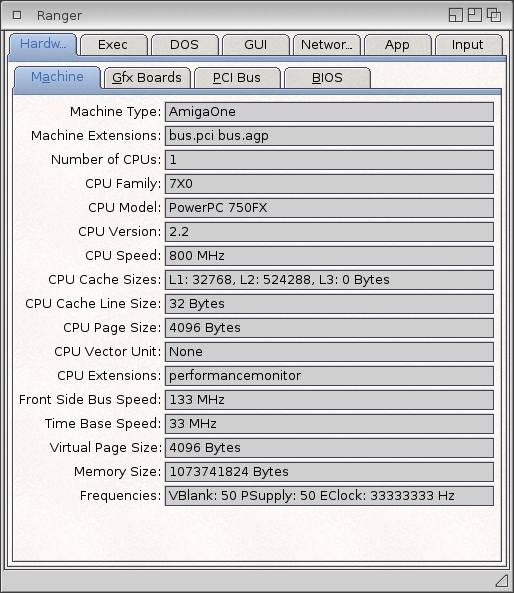Click the 'Front Side Bus Speed:' label
Image resolution: width=514 pixels, height=593 pixels.
coord(90,400)
